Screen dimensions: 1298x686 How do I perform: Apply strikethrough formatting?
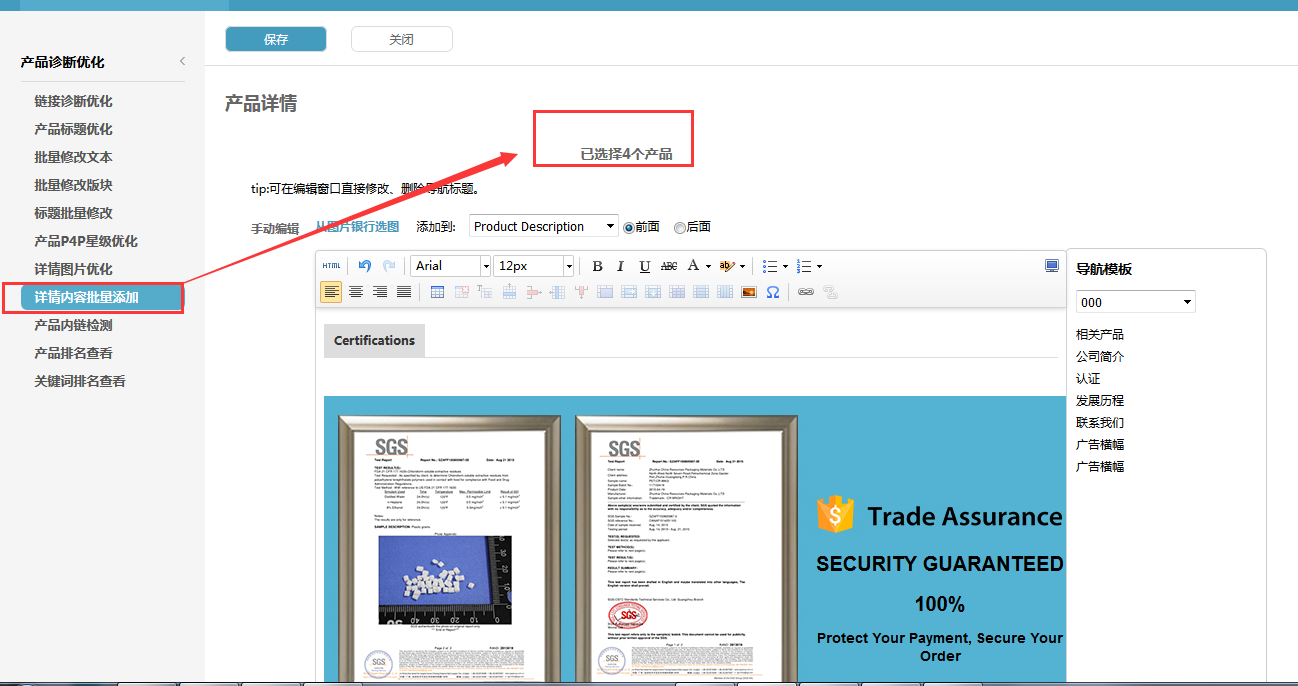point(669,266)
